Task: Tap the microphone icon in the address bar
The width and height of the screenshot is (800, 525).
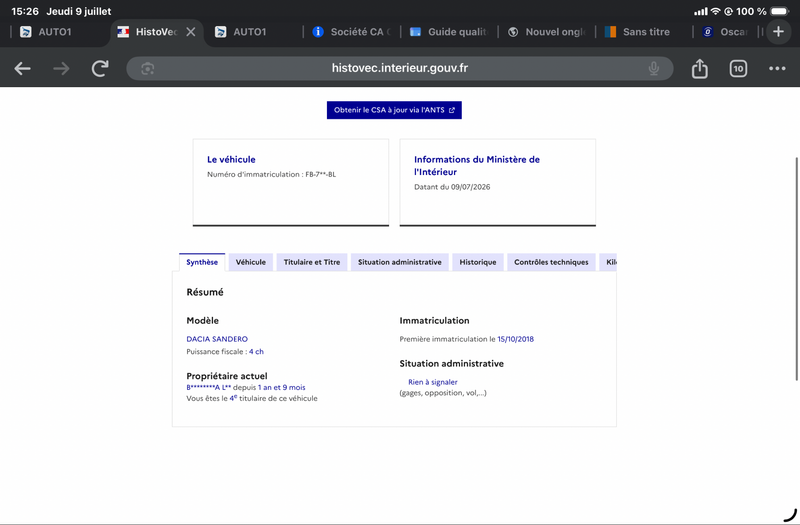Action: click(x=654, y=68)
